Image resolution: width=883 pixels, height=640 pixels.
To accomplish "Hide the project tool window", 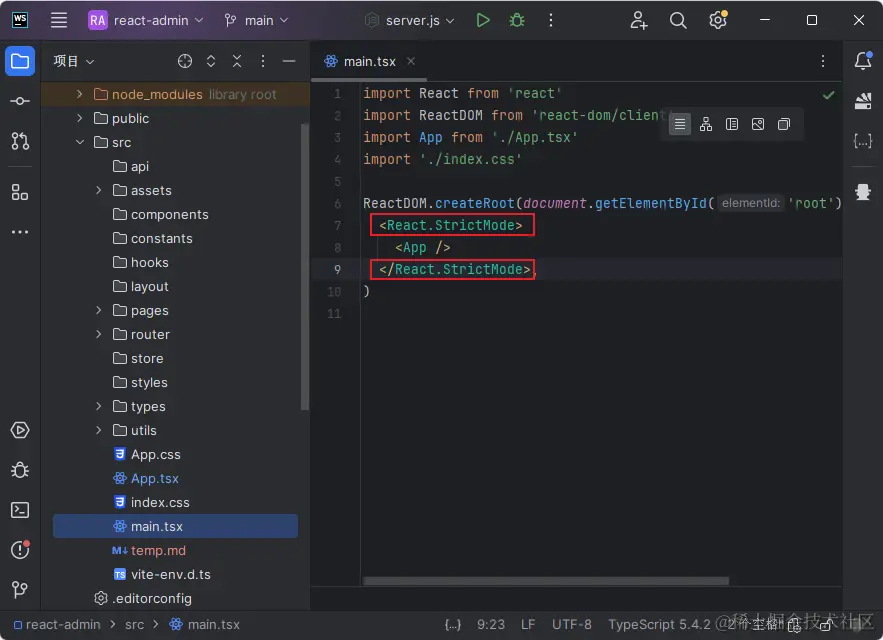I will tap(289, 61).
